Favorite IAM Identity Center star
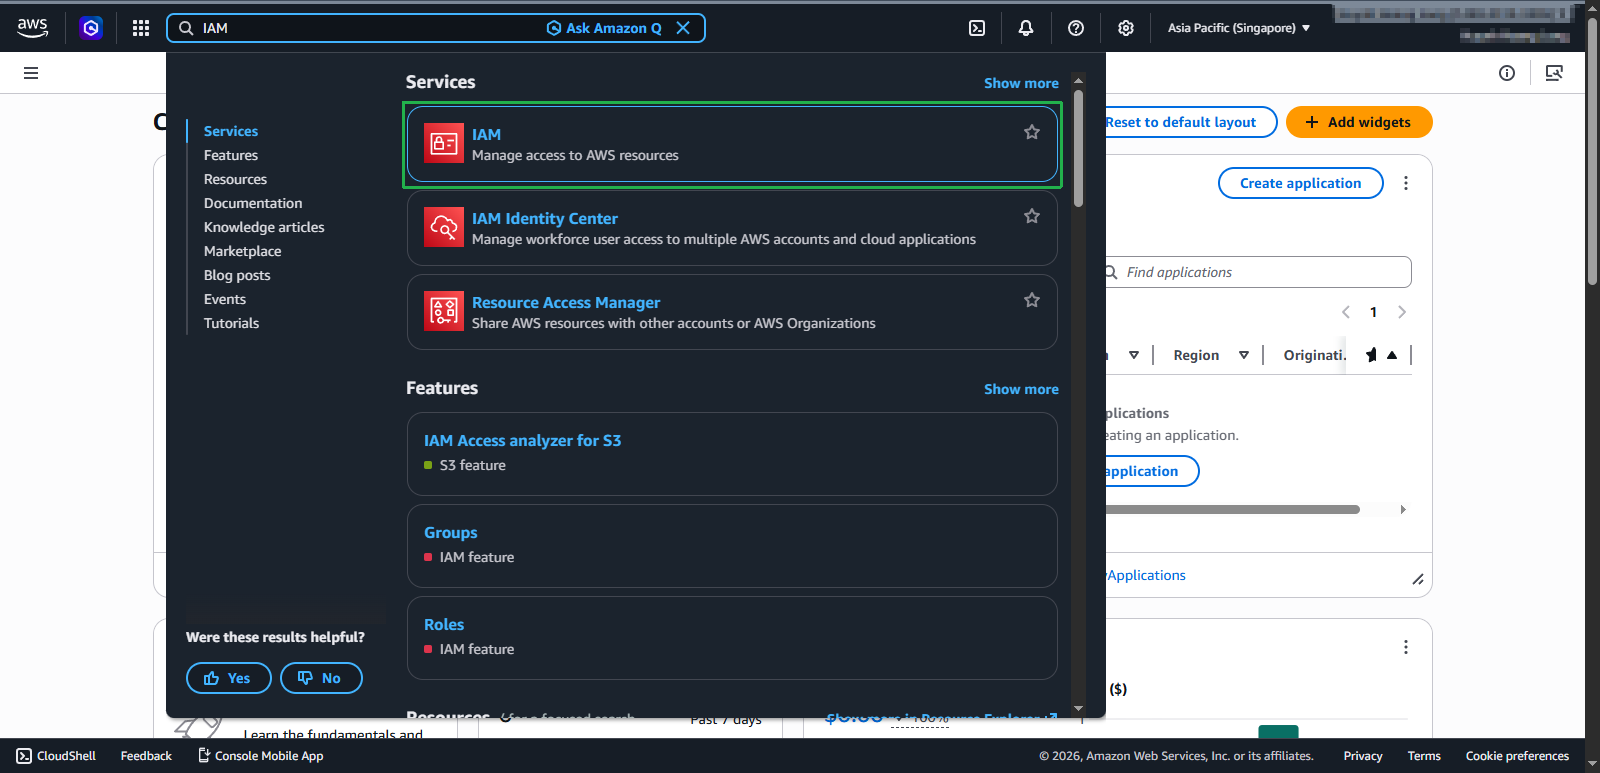 [1032, 216]
